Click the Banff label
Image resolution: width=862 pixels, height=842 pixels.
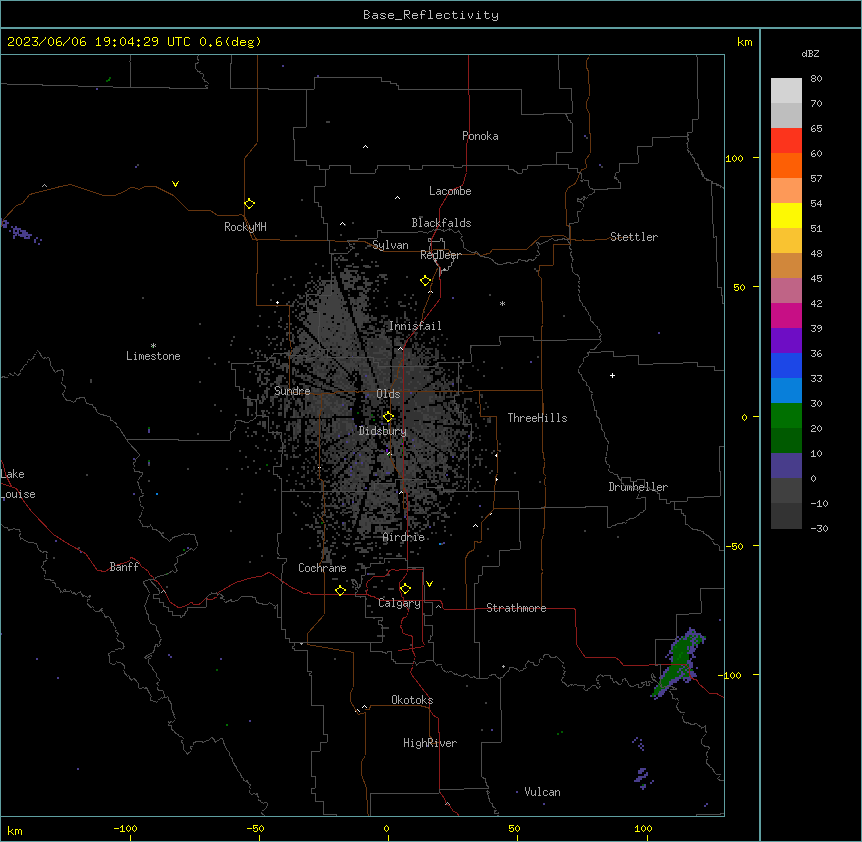pos(124,567)
